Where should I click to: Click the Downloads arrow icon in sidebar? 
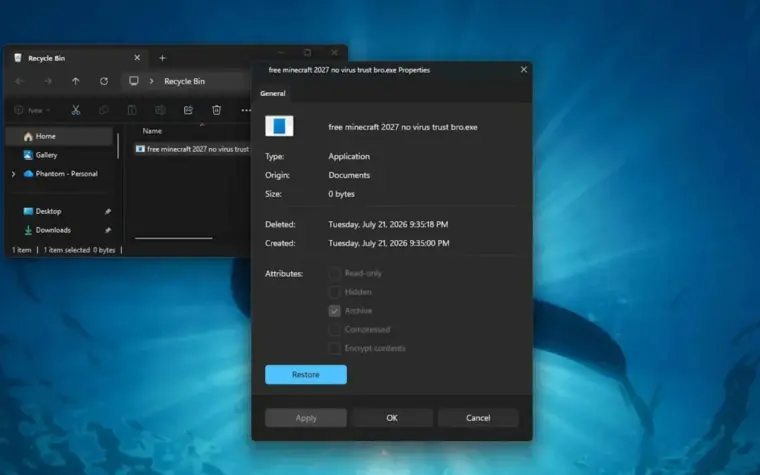(x=28, y=230)
